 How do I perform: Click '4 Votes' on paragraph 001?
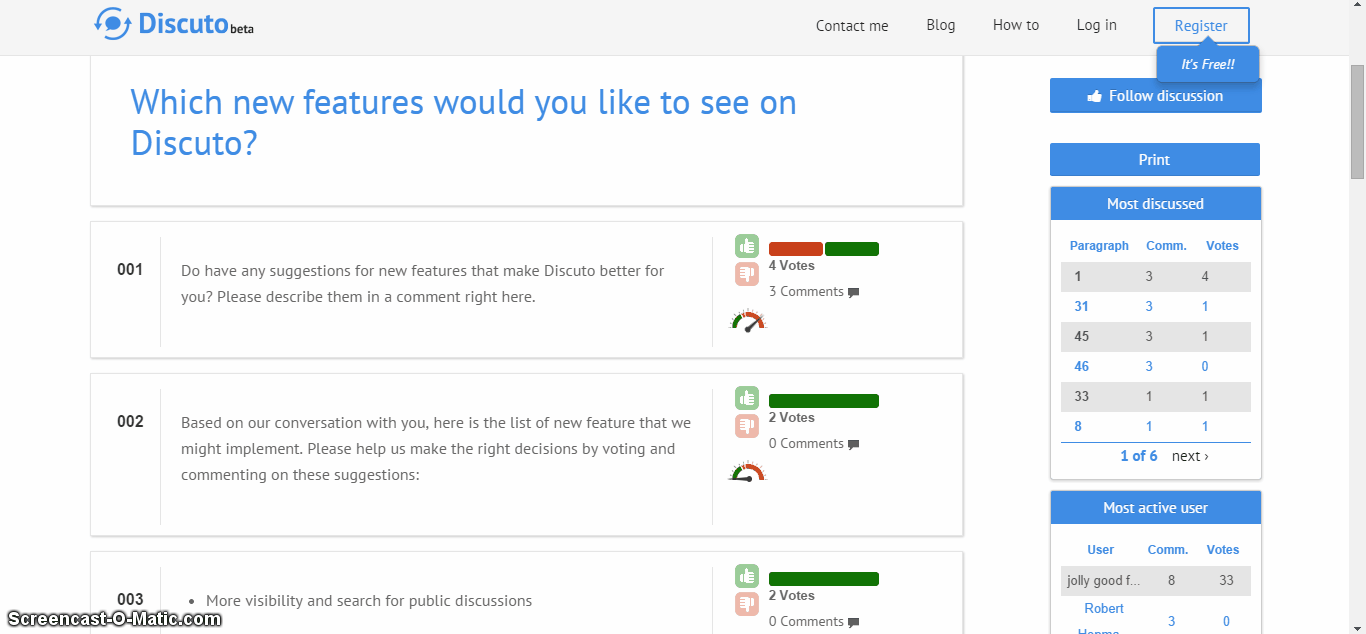click(x=792, y=266)
